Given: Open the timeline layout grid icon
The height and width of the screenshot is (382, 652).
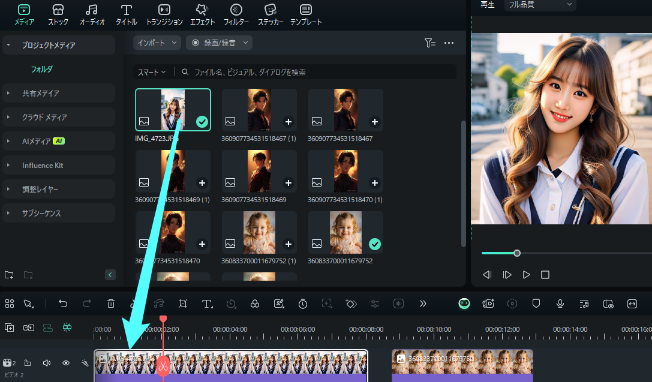Looking at the screenshot, I should (x=10, y=303).
